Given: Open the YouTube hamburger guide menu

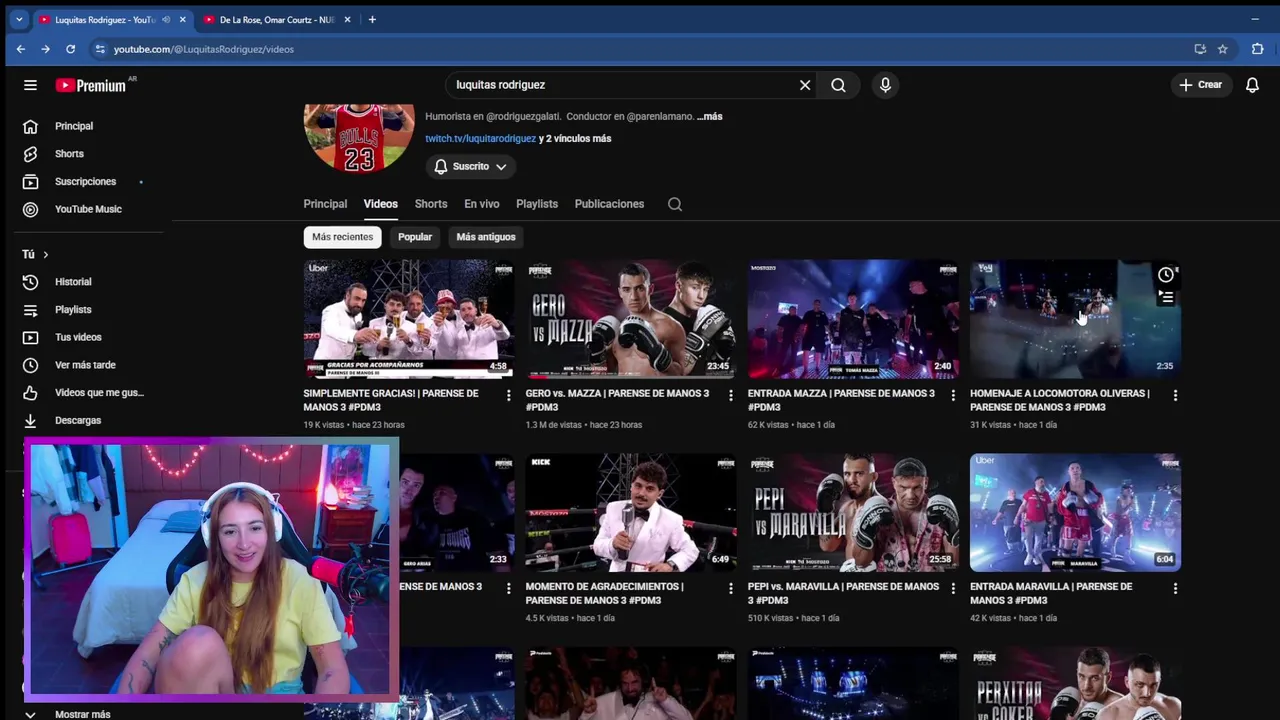Looking at the screenshot, I should point(30,85).
